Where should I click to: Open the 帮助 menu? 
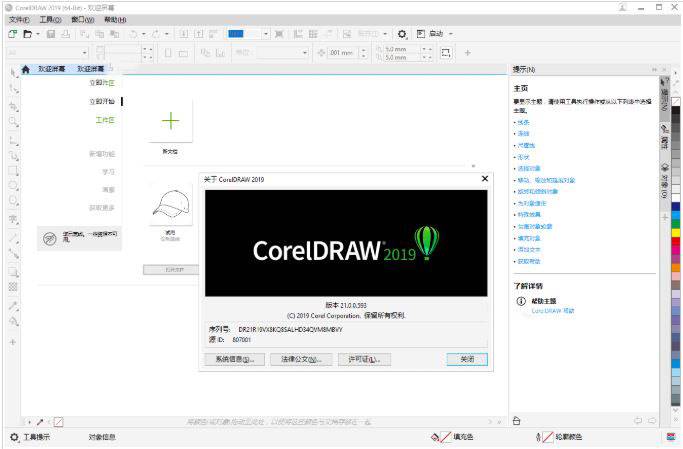(115, 20)
